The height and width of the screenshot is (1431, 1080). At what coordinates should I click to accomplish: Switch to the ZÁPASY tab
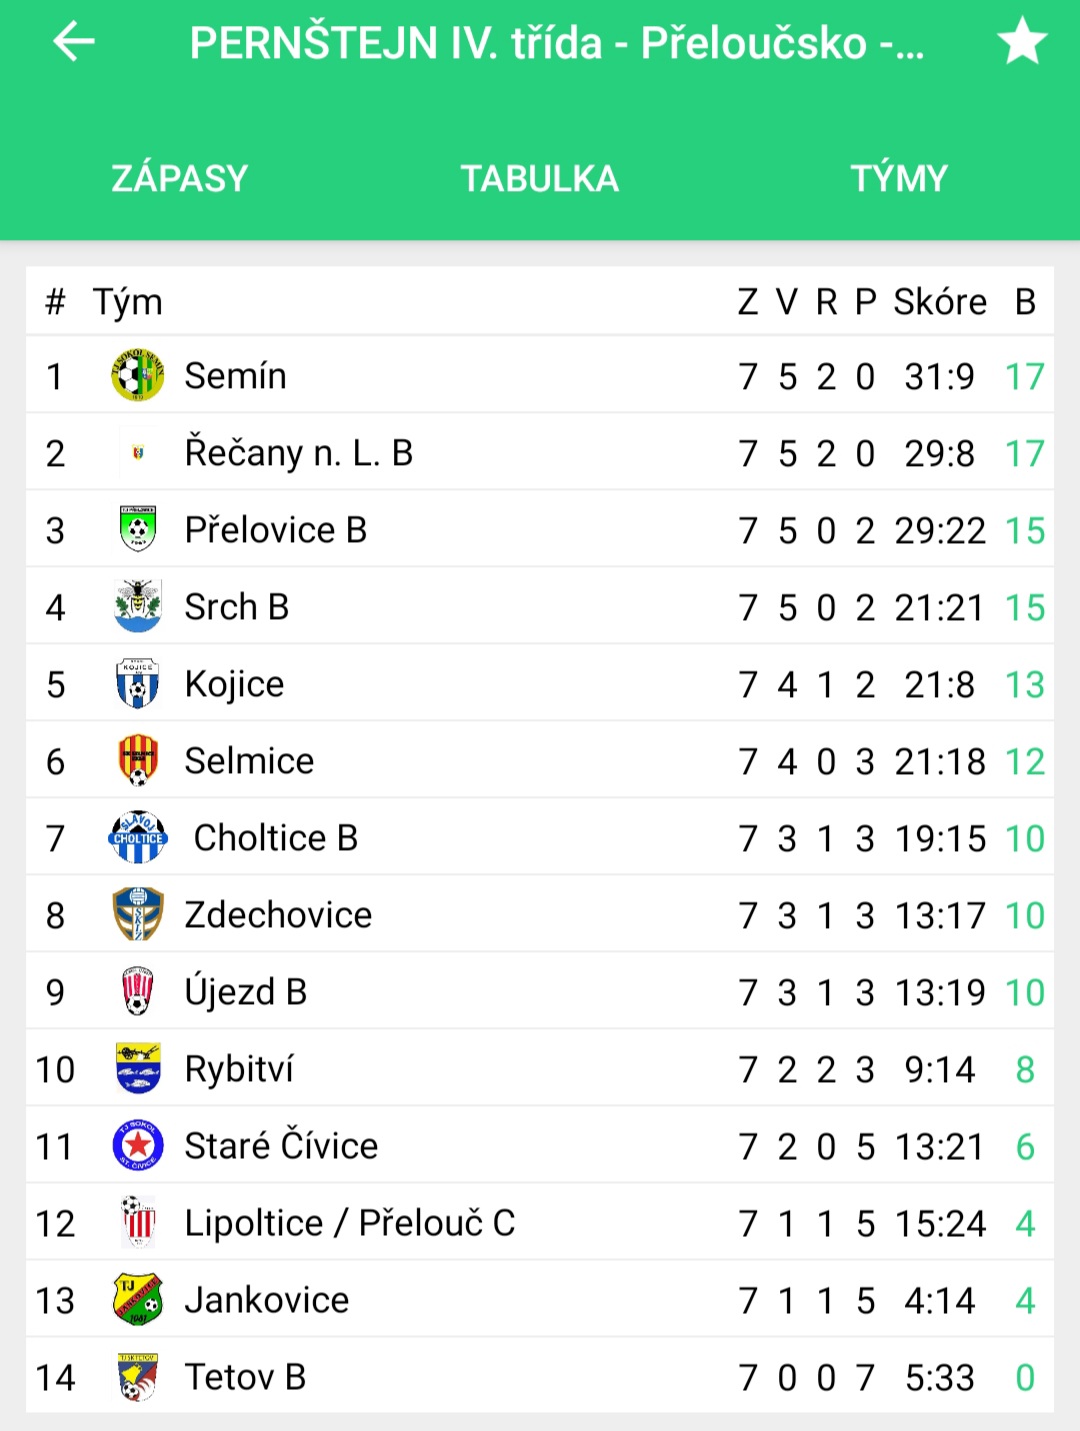[180, 178]
